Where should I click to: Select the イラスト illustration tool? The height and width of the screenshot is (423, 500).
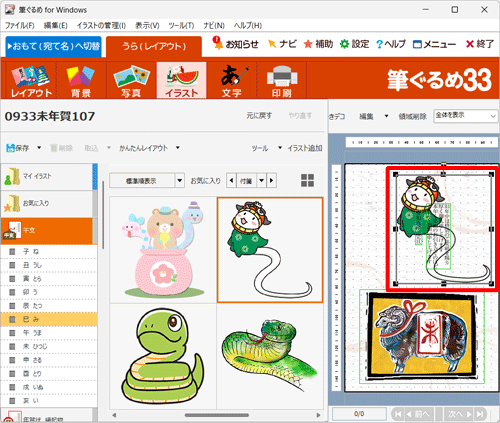[181, 81]
